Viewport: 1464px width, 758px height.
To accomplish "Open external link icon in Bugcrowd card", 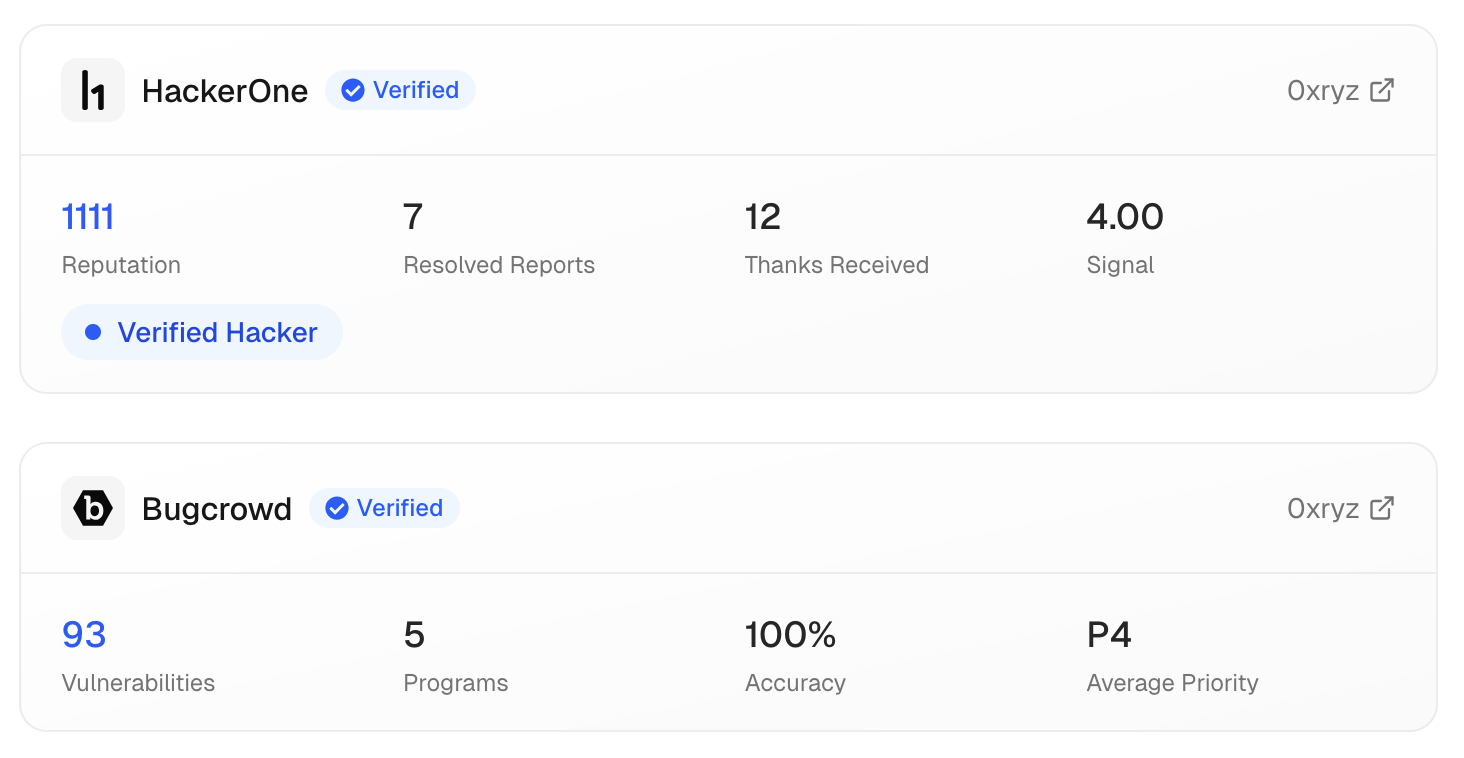I will [x=1382, y=508].
